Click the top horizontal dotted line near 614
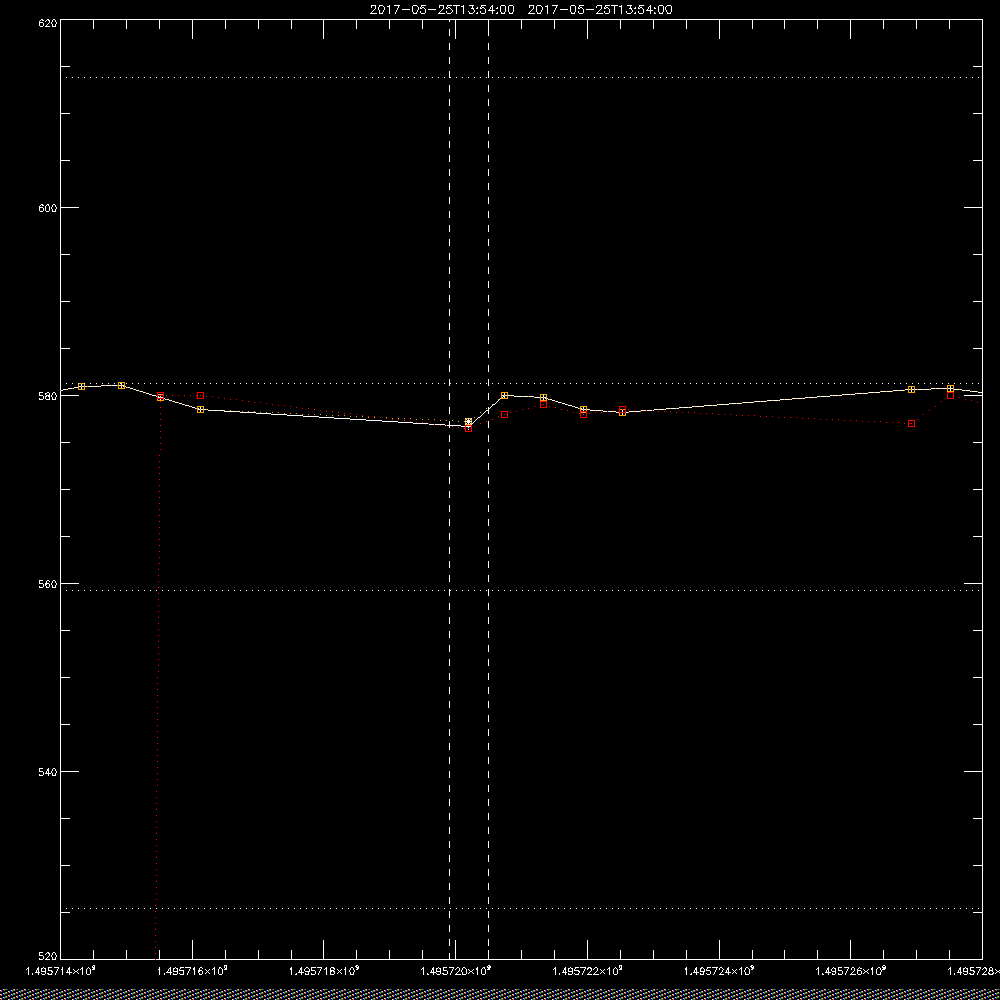Image resolution: width=1000 pixels, height=1000 pixels. (x=521, y=77)
